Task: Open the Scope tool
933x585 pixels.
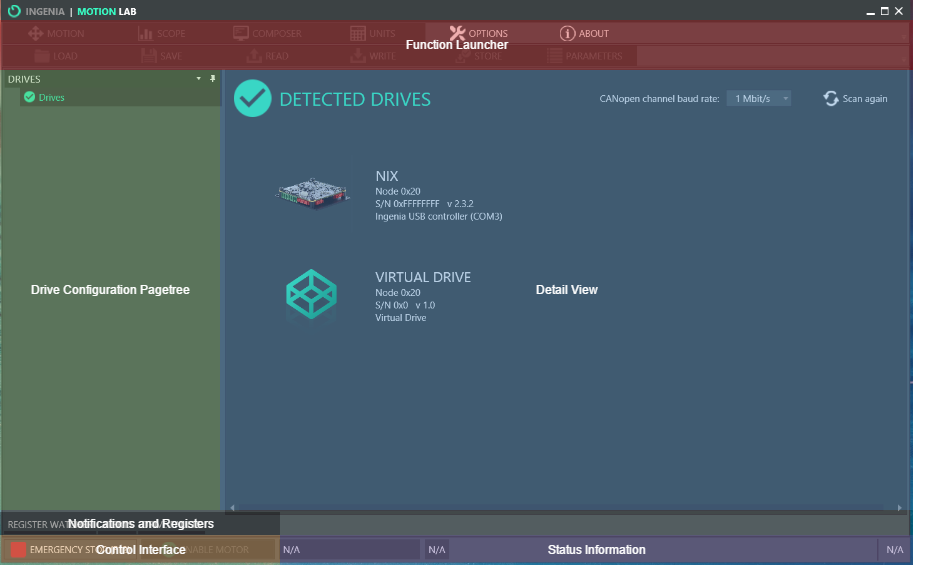Action: click(162, 33)
